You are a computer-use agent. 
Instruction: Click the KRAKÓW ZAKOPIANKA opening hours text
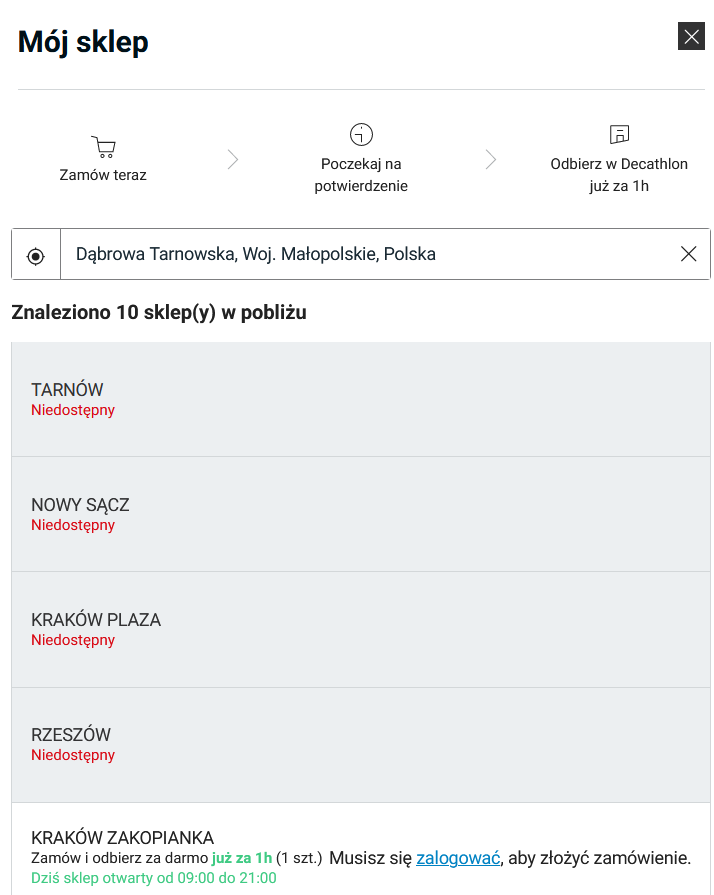coord(154,878)
